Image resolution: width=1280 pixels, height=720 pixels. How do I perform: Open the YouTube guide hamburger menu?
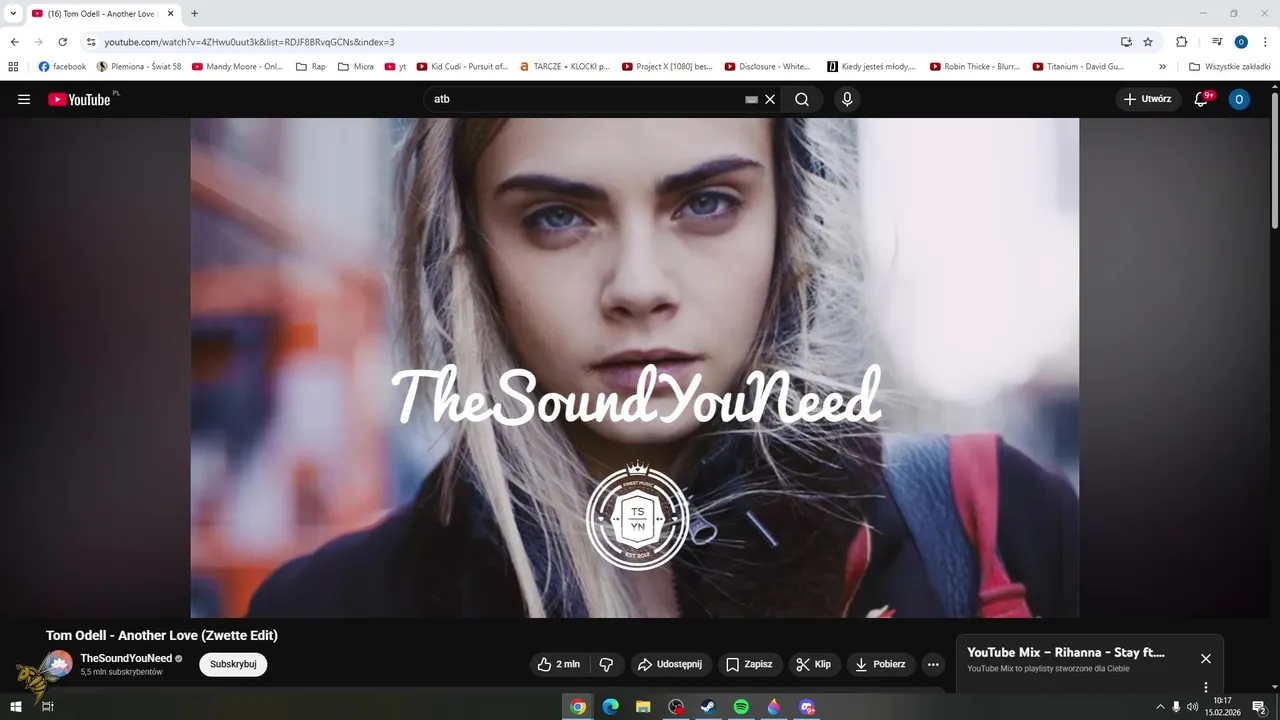(x=24, y=99)
